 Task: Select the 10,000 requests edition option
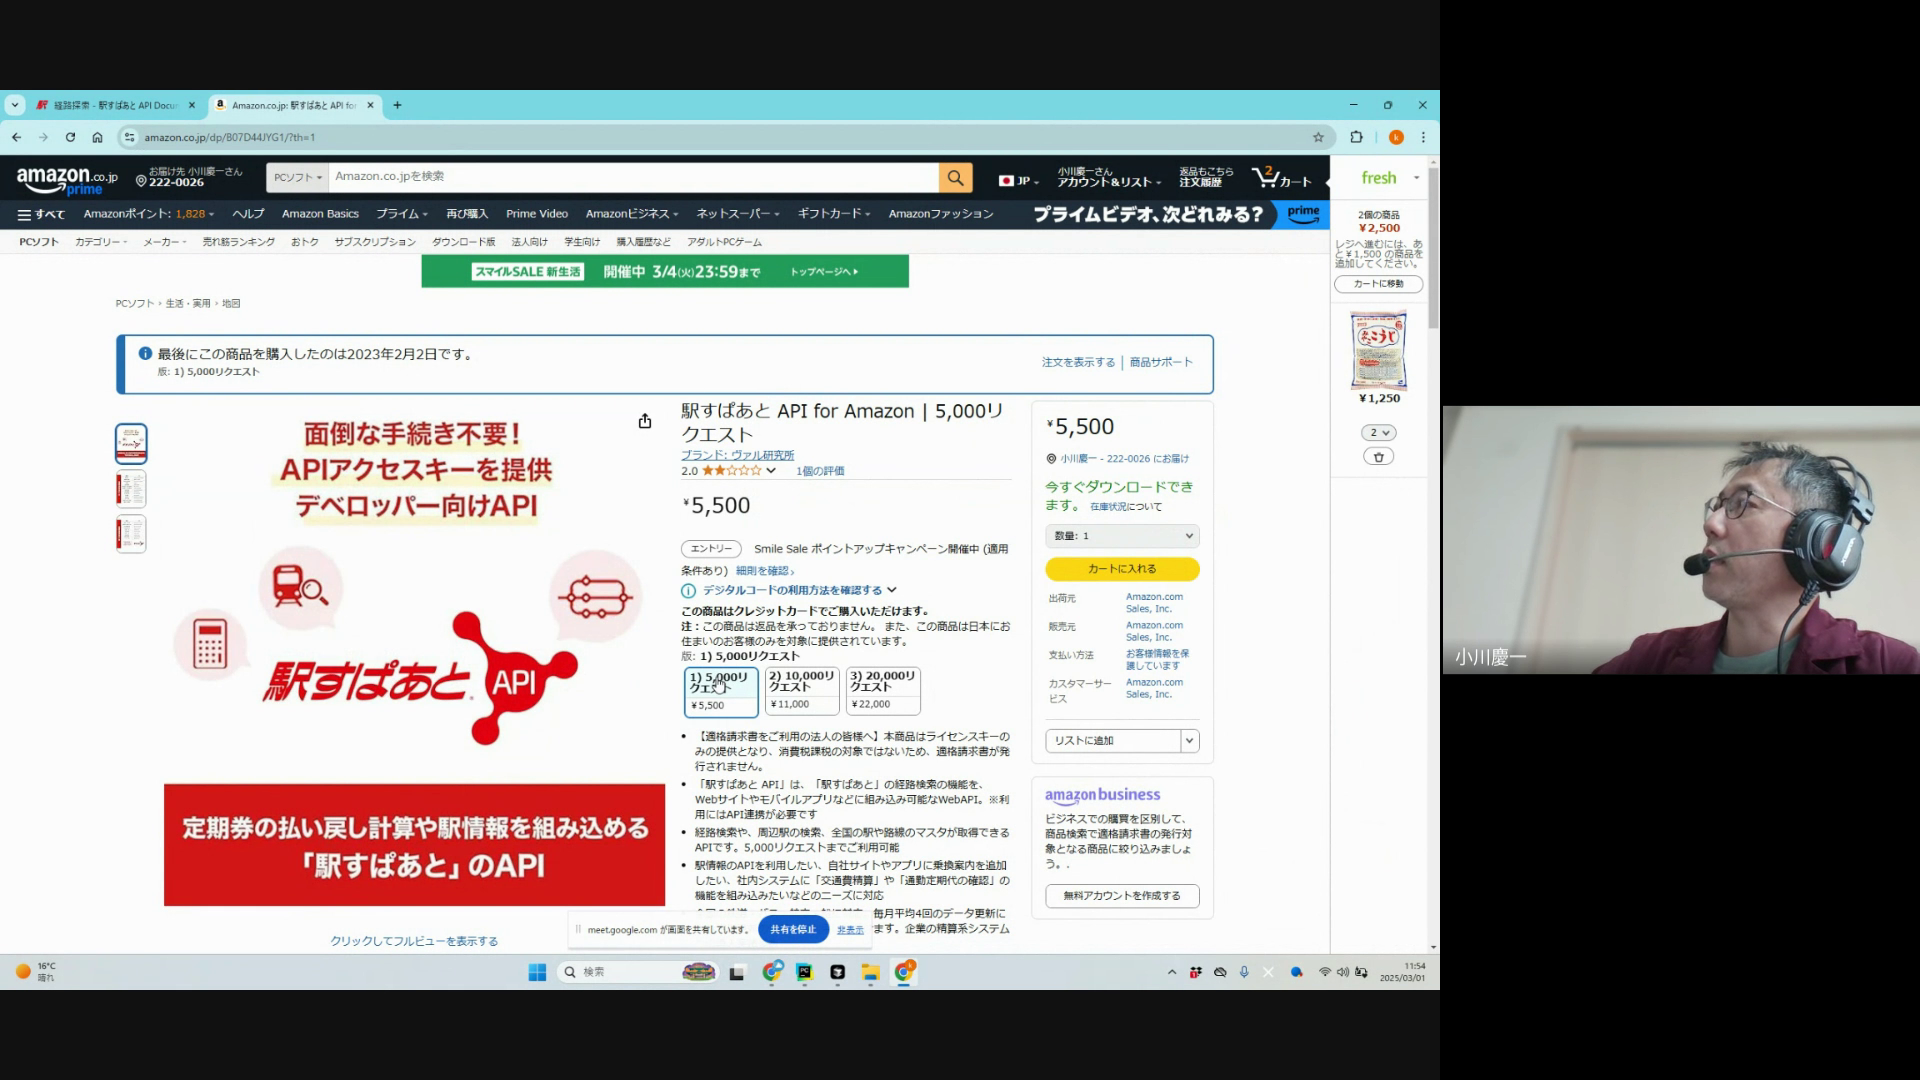pyautogui.click(x=802, y=690)
